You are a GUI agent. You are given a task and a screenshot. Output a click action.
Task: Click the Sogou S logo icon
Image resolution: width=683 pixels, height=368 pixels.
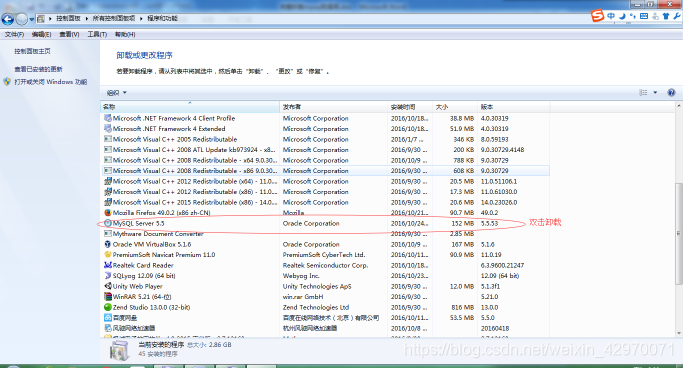coord(598,16)
